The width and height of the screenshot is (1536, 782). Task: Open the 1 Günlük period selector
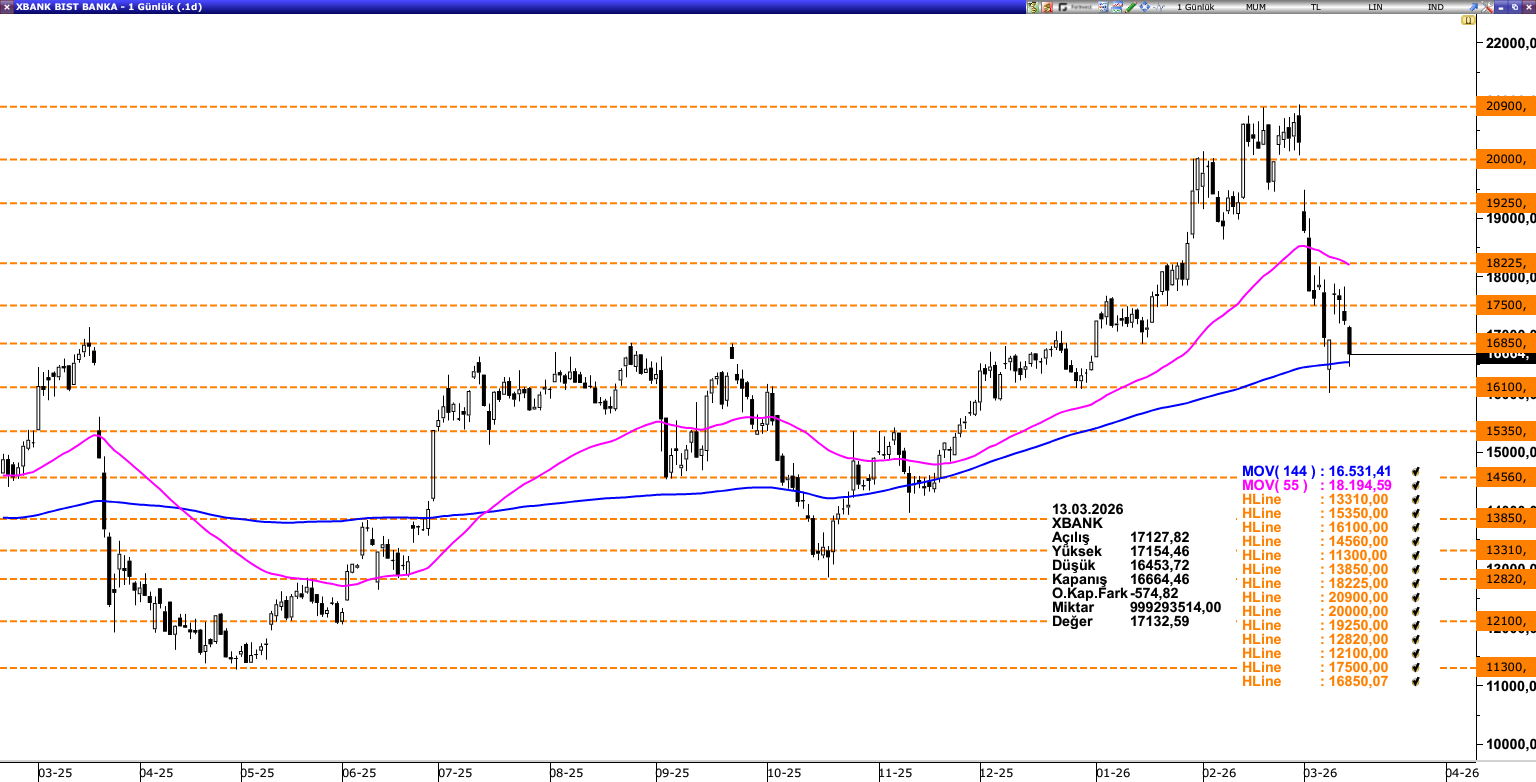pos(1195,7)
